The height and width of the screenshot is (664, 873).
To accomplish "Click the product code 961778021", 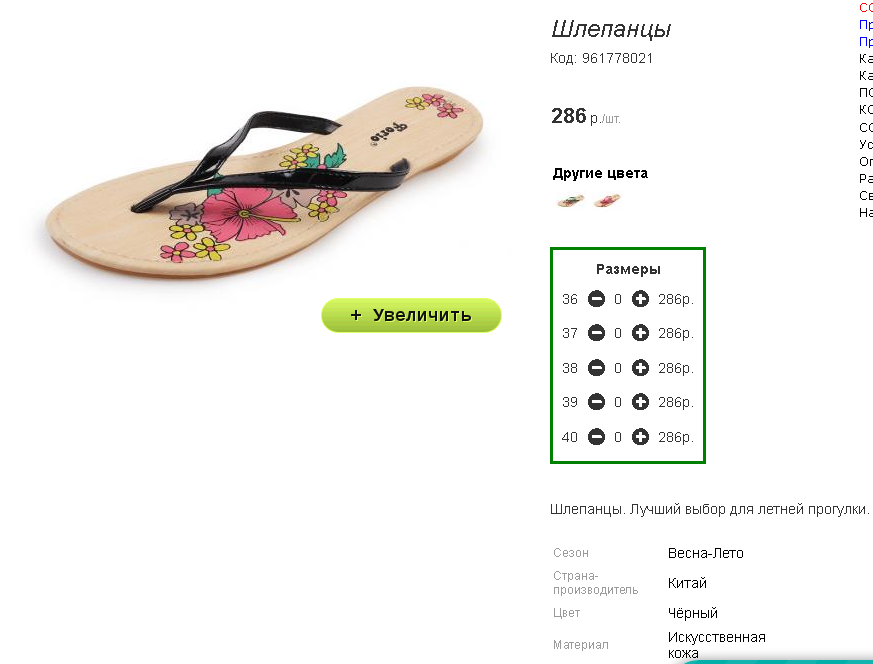I will 617,58.
